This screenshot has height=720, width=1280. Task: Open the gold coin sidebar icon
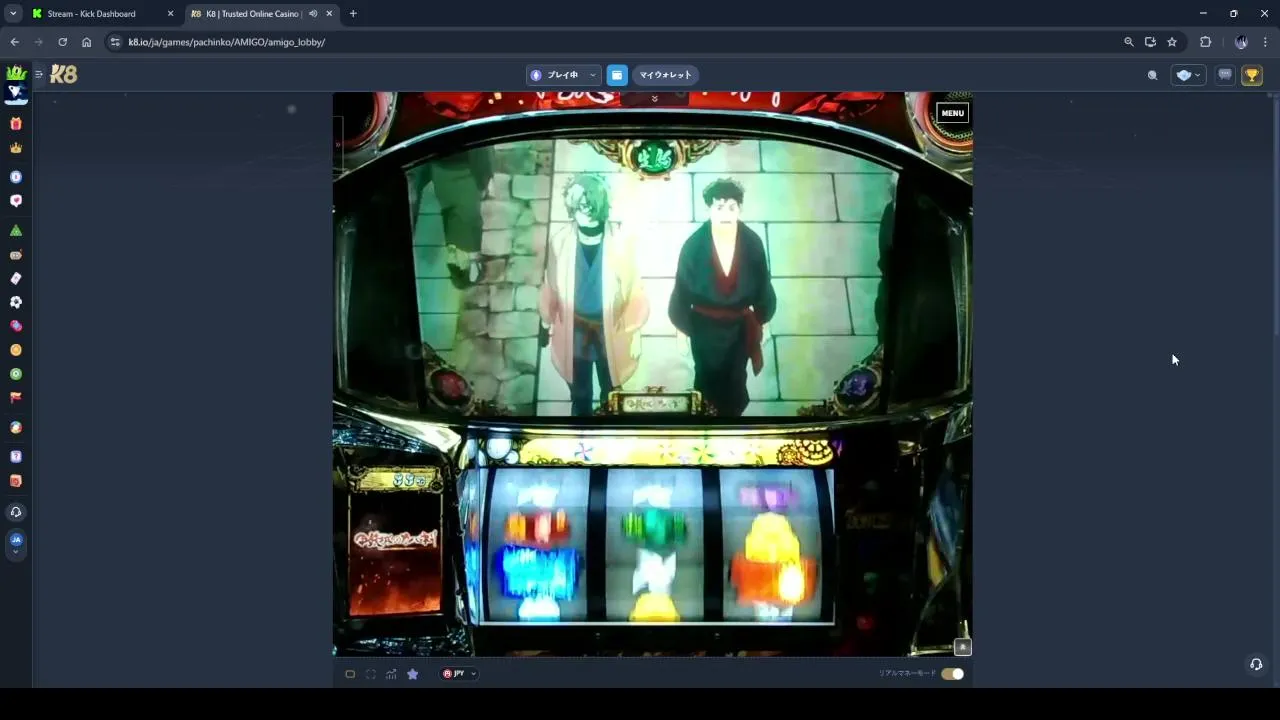pos(15,350)
